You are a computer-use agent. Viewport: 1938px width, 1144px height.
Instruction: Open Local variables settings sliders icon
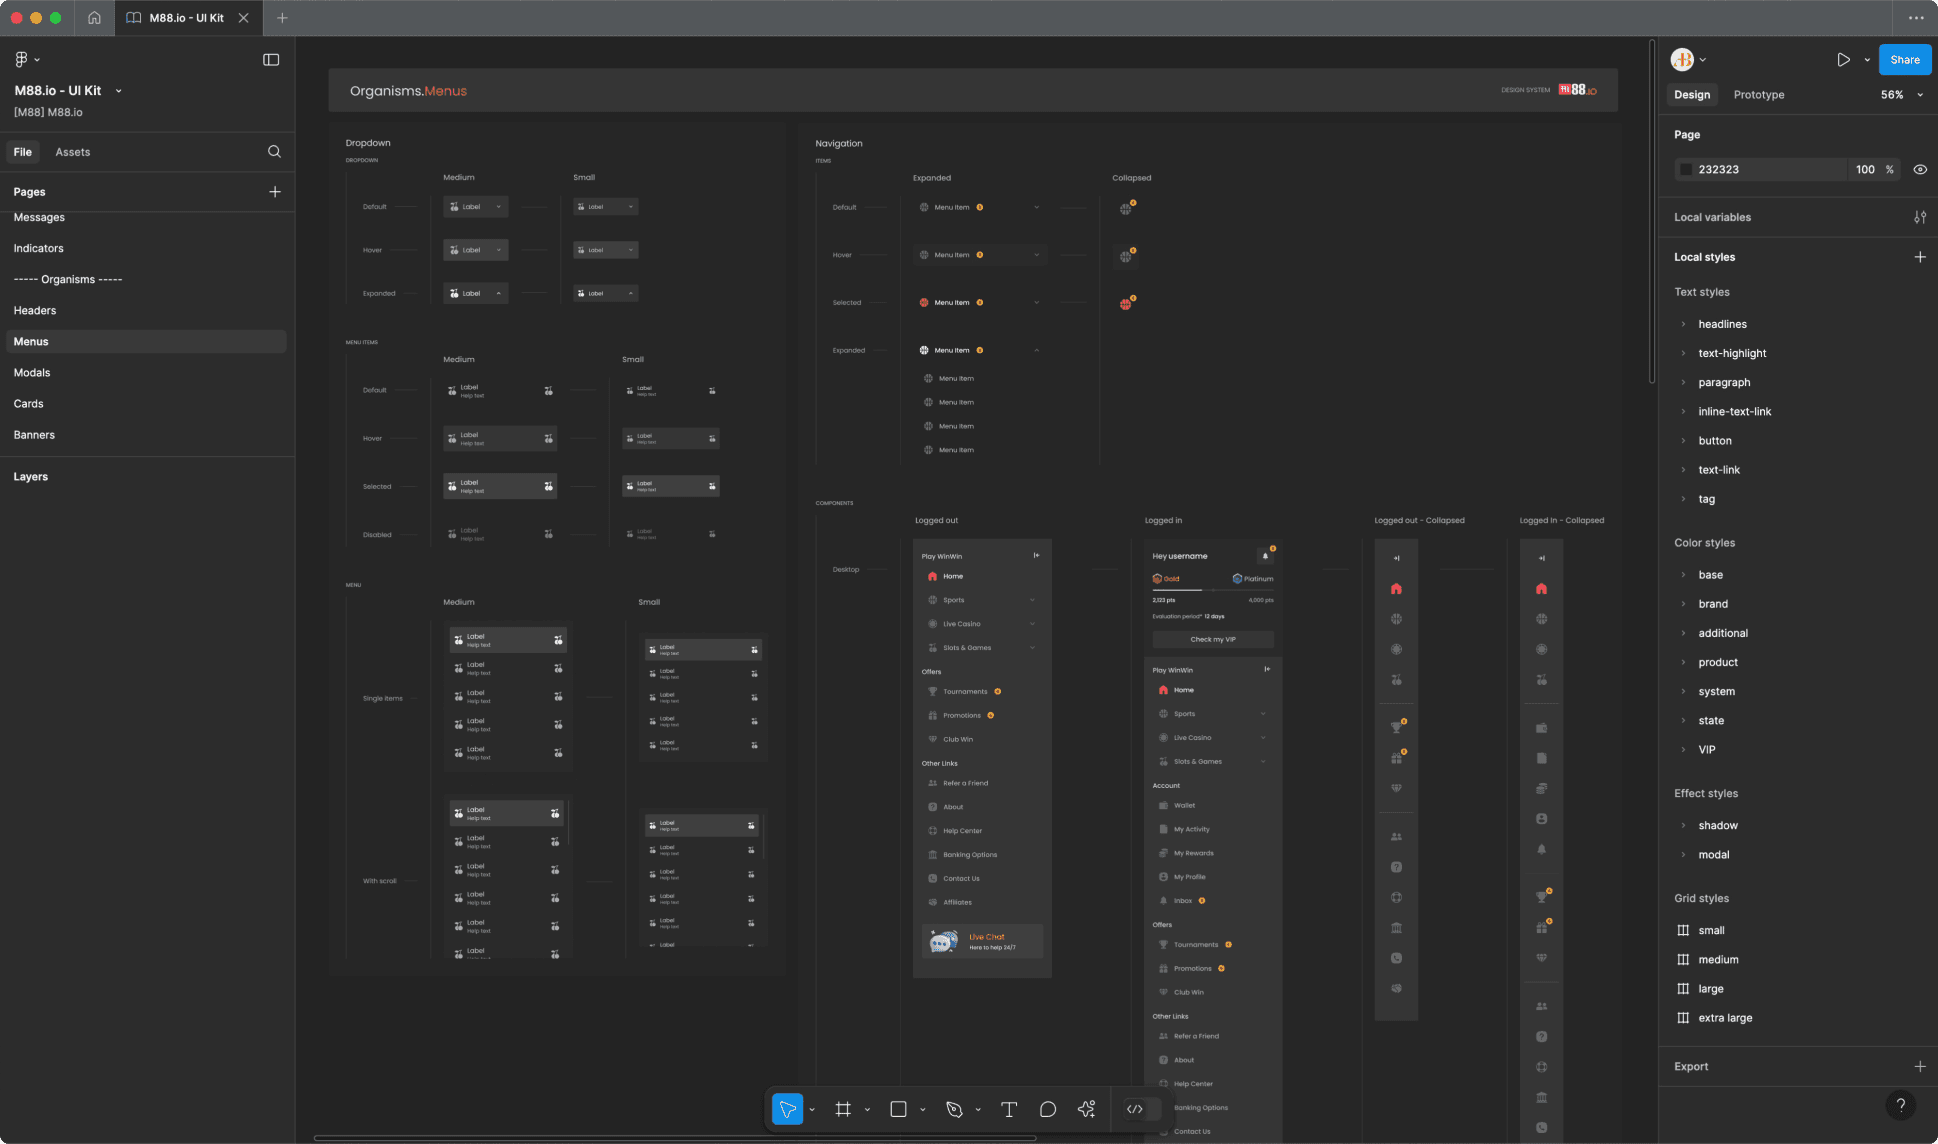point(1920,216)
